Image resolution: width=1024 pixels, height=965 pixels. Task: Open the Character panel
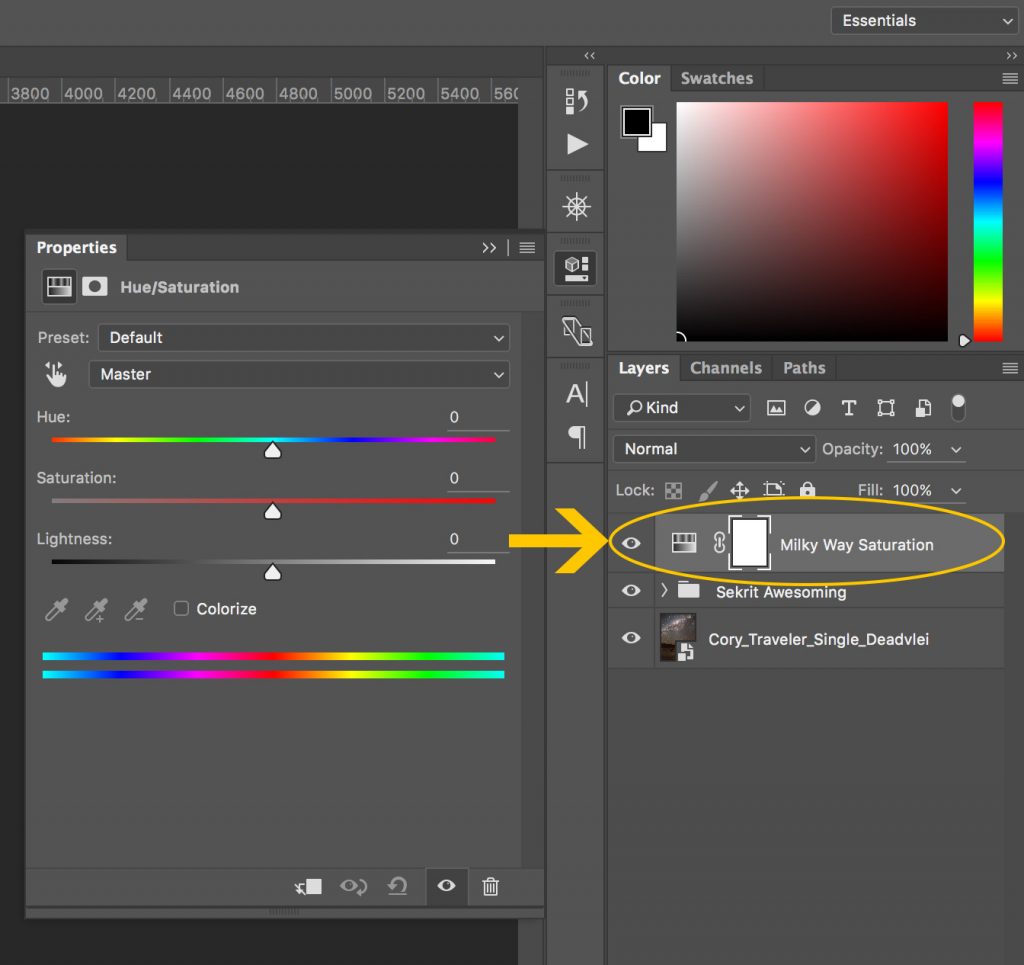pos(575,394)
